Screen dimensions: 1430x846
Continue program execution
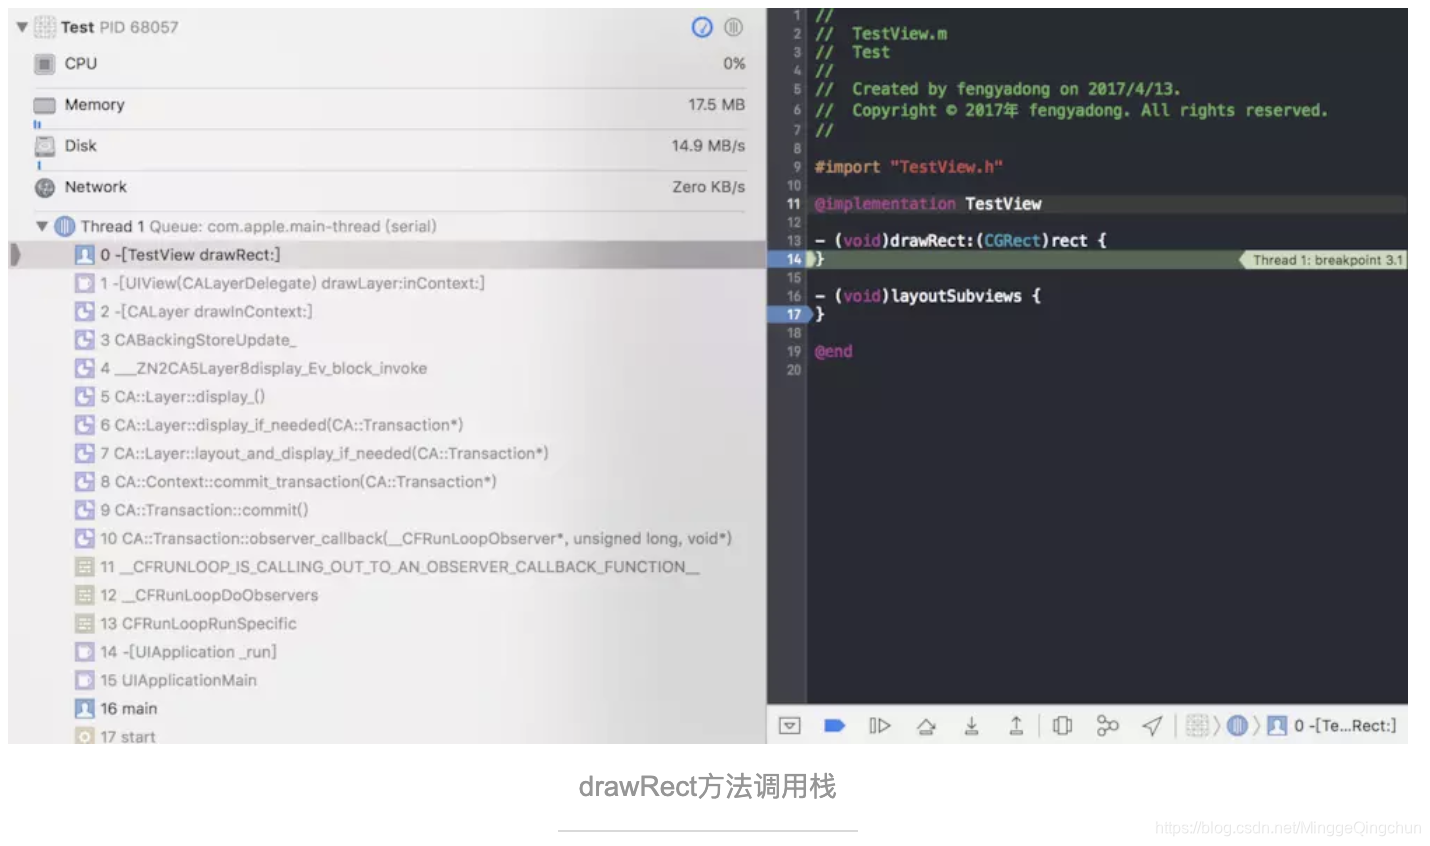[880, 726]
